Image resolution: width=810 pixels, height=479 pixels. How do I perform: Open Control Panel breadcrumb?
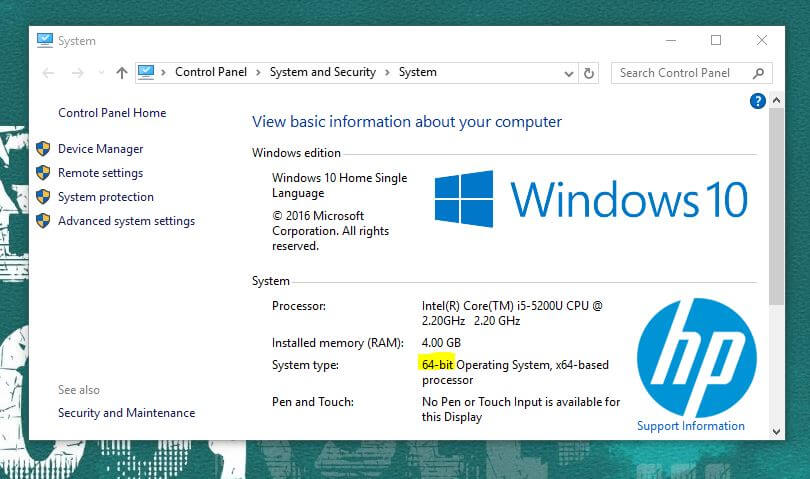pos(211,72)
